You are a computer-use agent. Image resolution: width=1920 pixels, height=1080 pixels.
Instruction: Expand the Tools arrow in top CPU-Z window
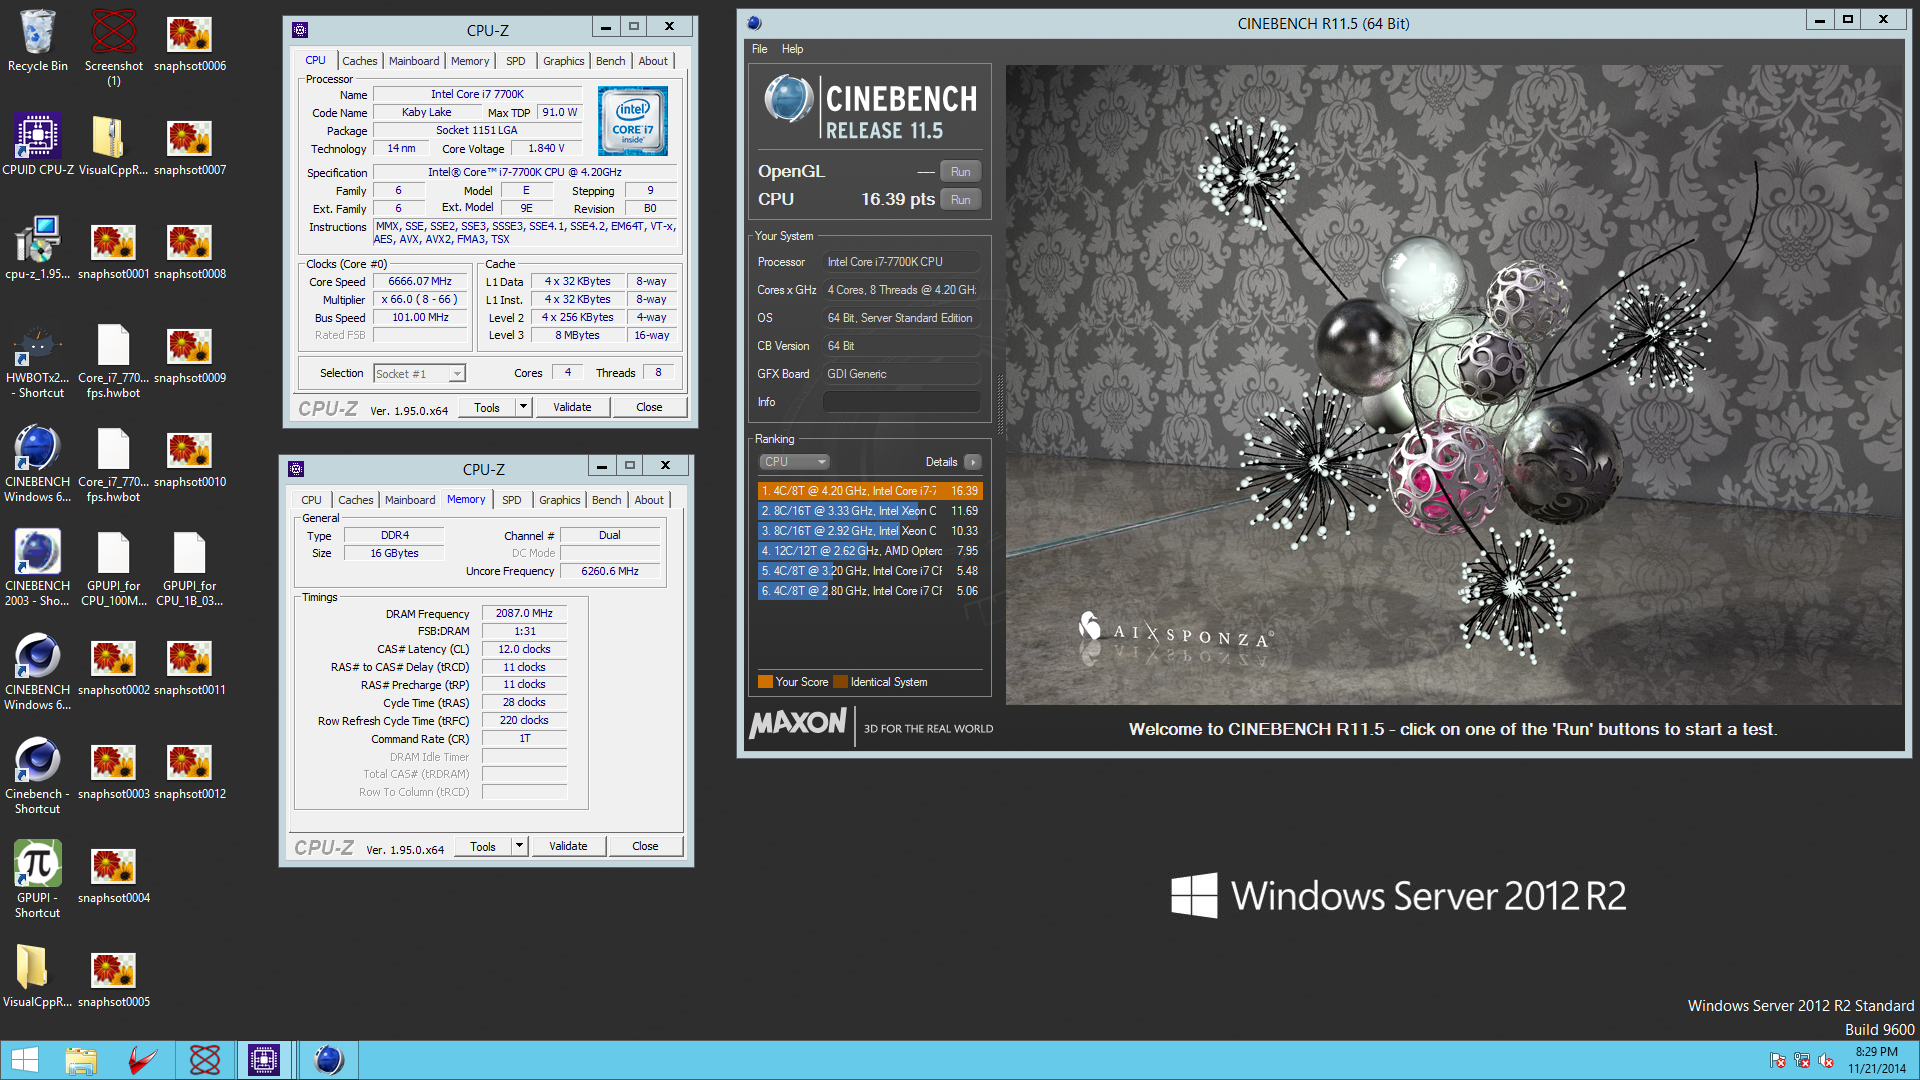523,407
